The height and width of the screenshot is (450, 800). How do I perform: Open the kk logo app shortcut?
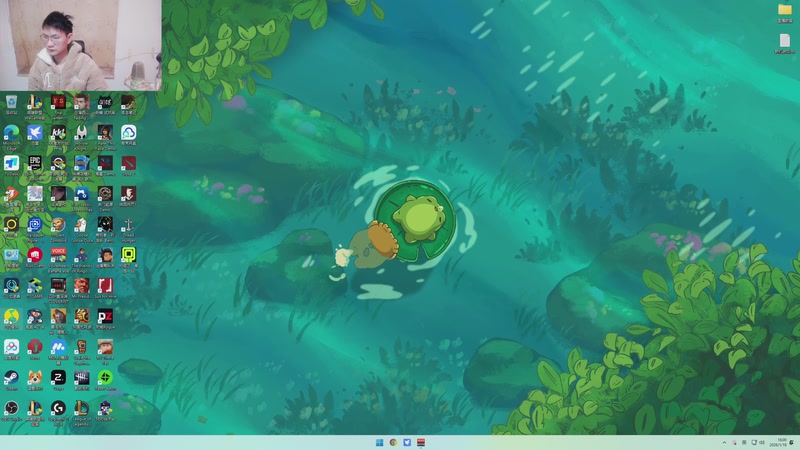click(x=58, y=133)
